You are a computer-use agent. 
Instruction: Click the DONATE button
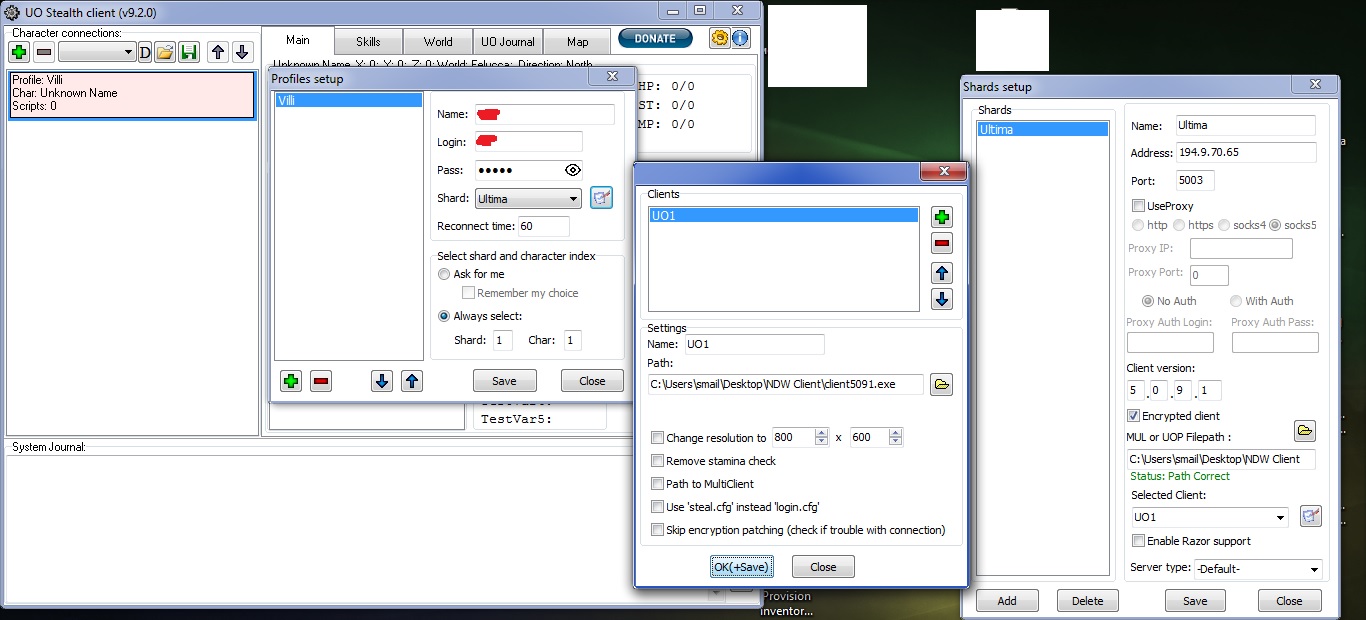click(x=655, y=38)
